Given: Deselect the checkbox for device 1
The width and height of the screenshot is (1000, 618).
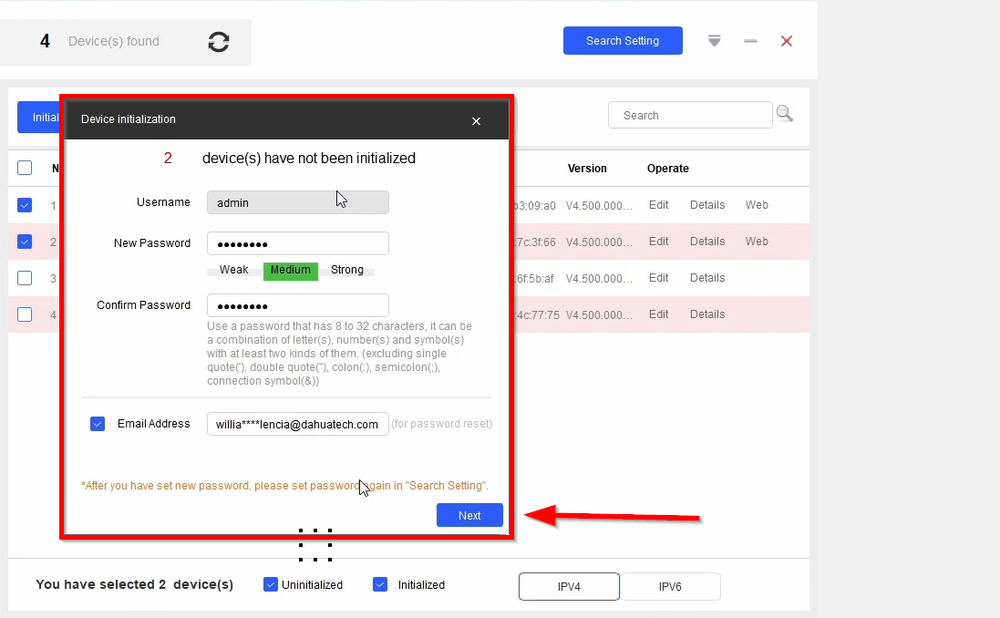Looking at the screenshot, I should click(24, 205).
